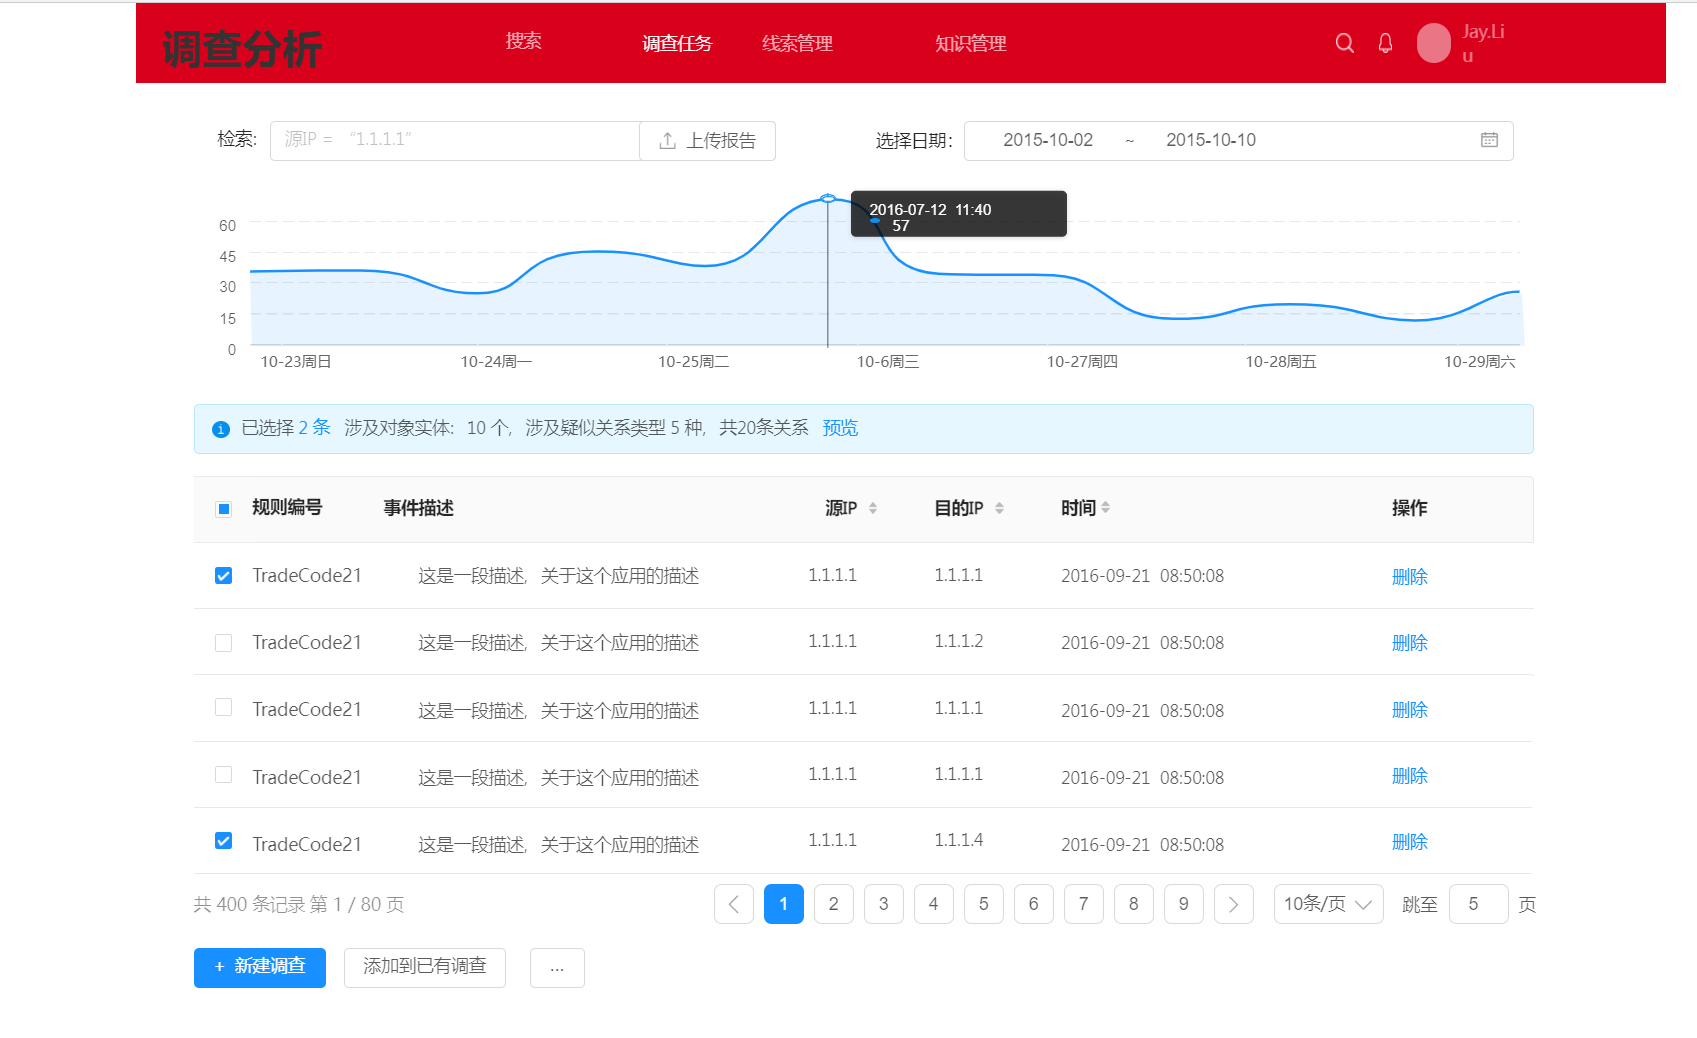Go to page 3

tap(884, 904)
